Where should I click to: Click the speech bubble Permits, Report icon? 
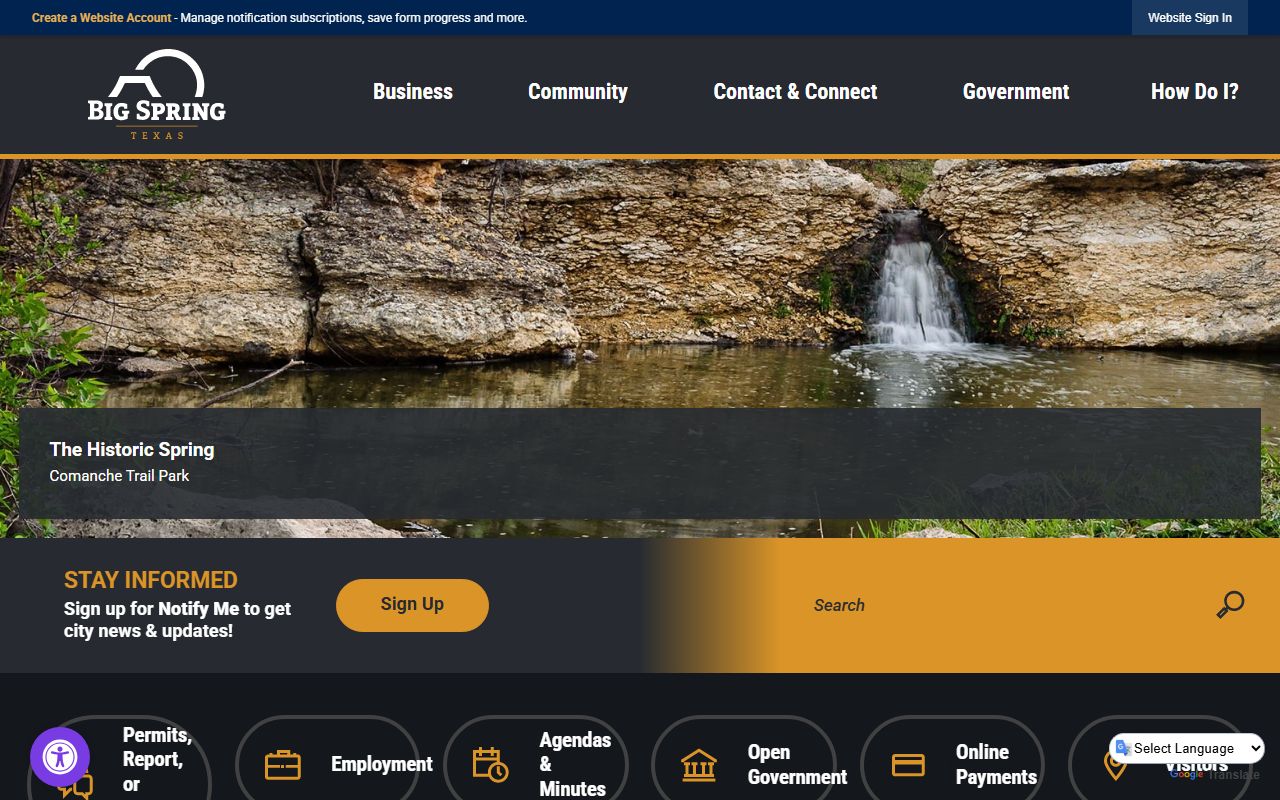coord(75,786)
